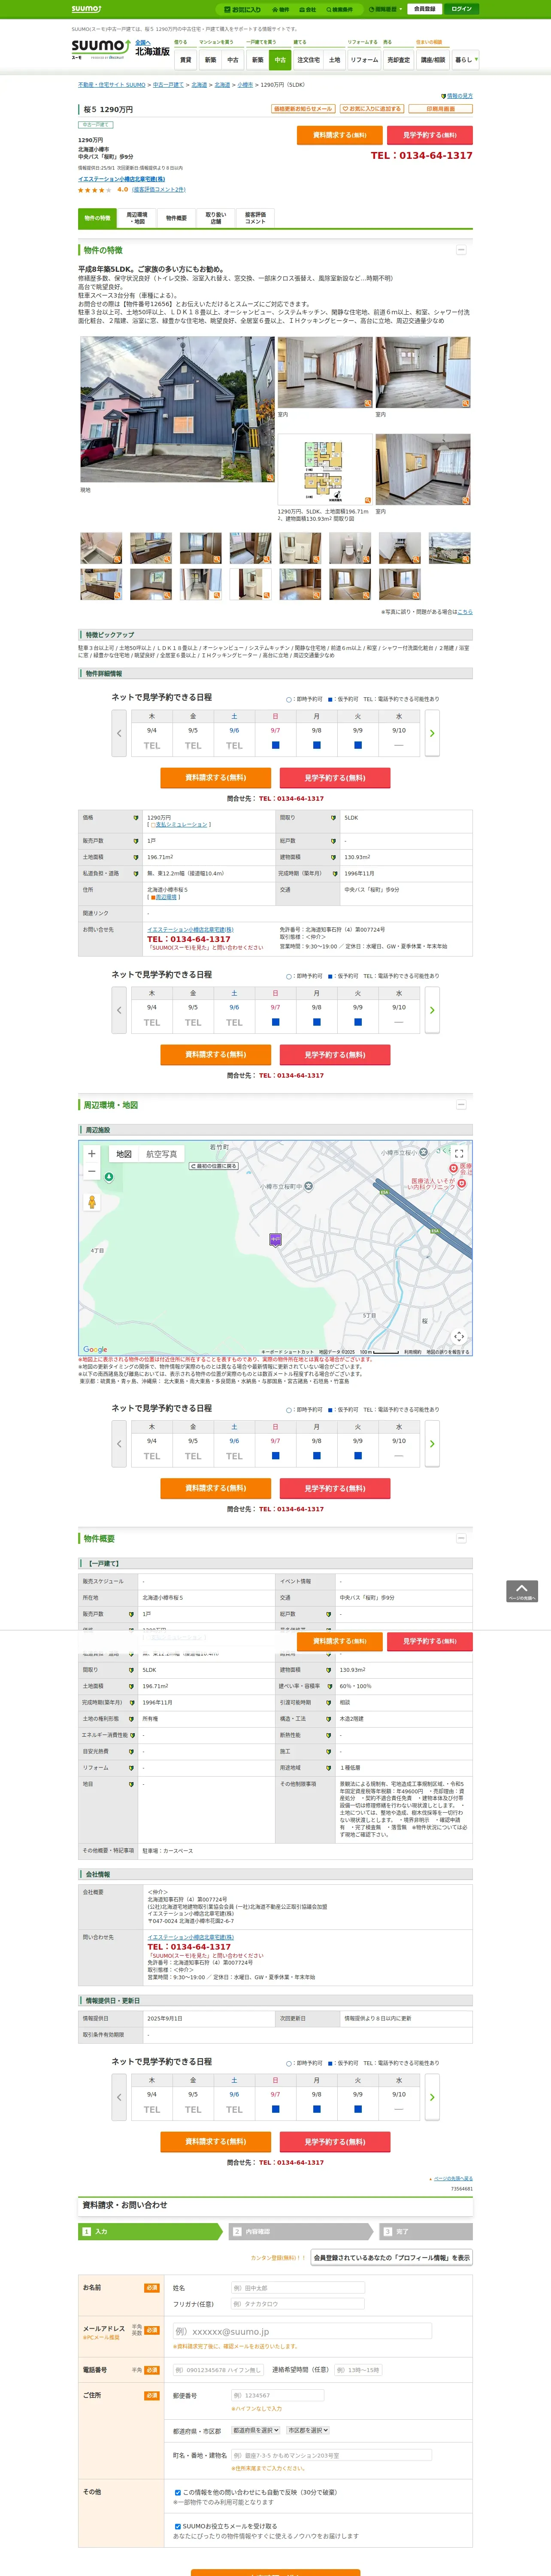Switch to 物件概要 section tab

[176, 218]
